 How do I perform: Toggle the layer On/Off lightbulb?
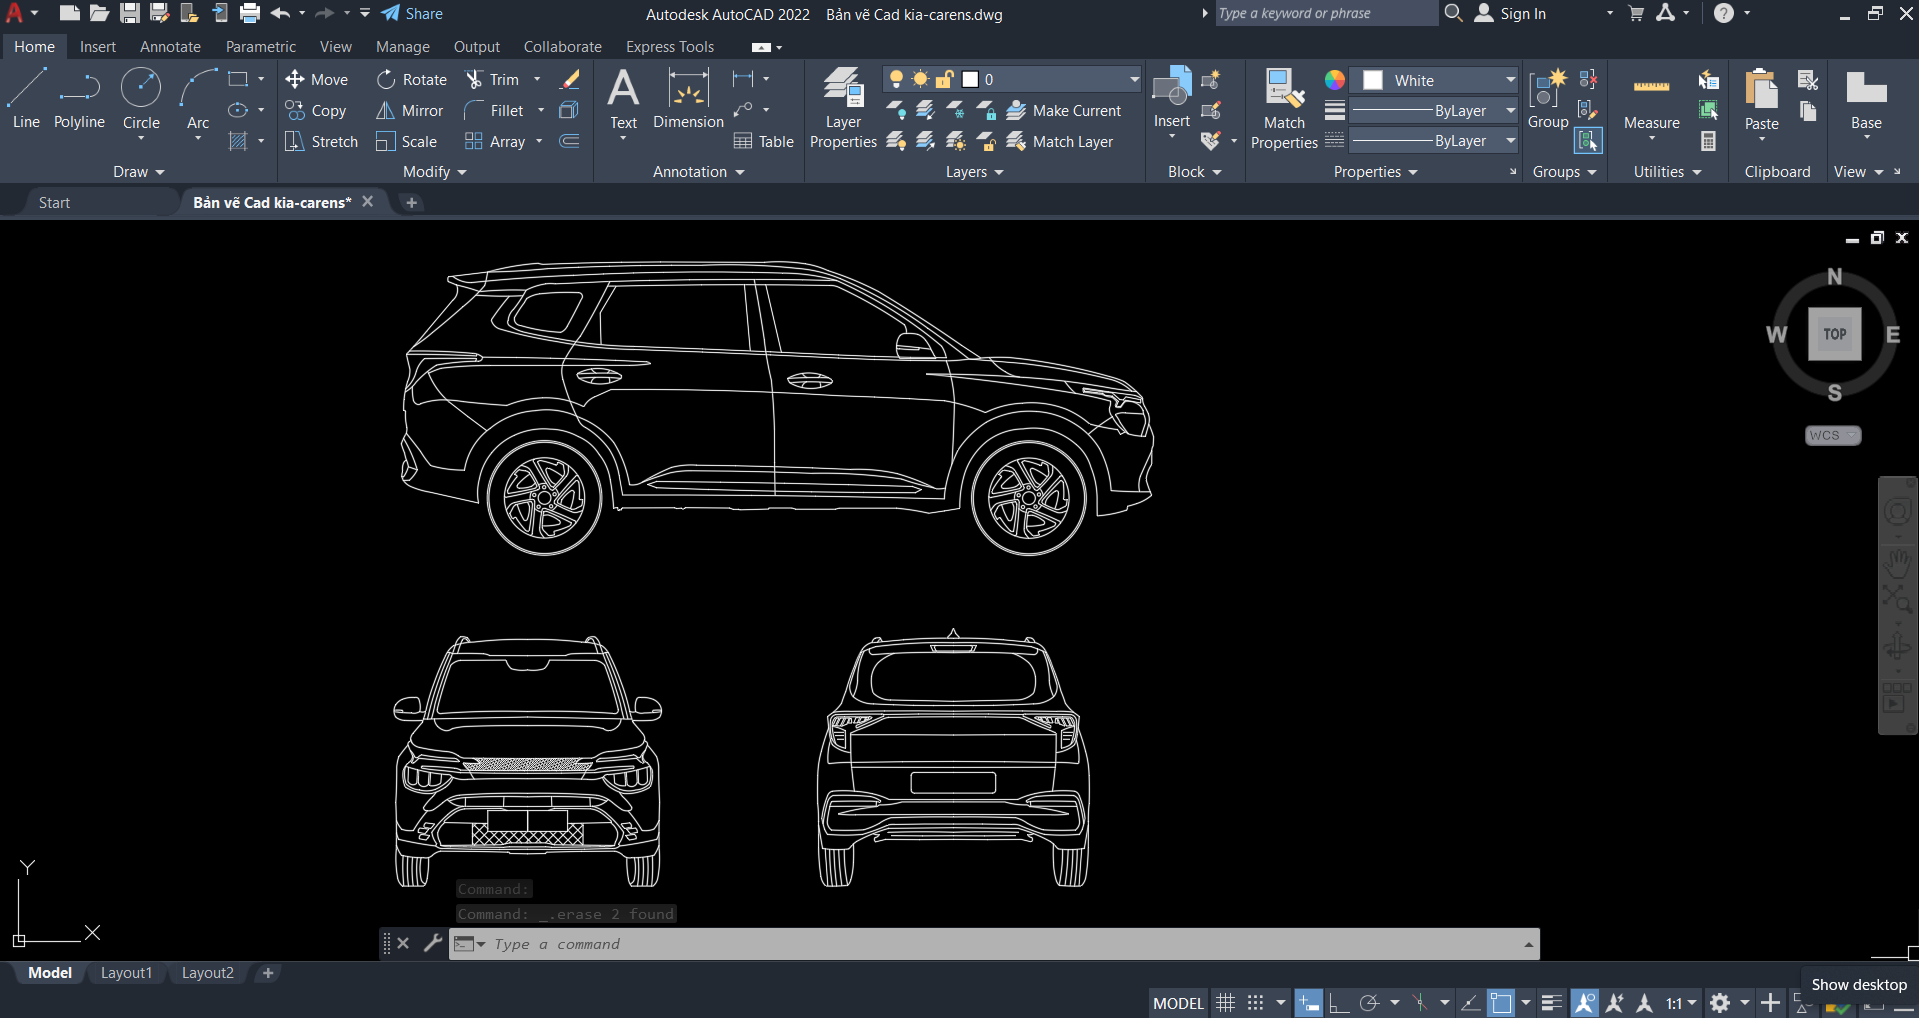[x=896, y=78]
